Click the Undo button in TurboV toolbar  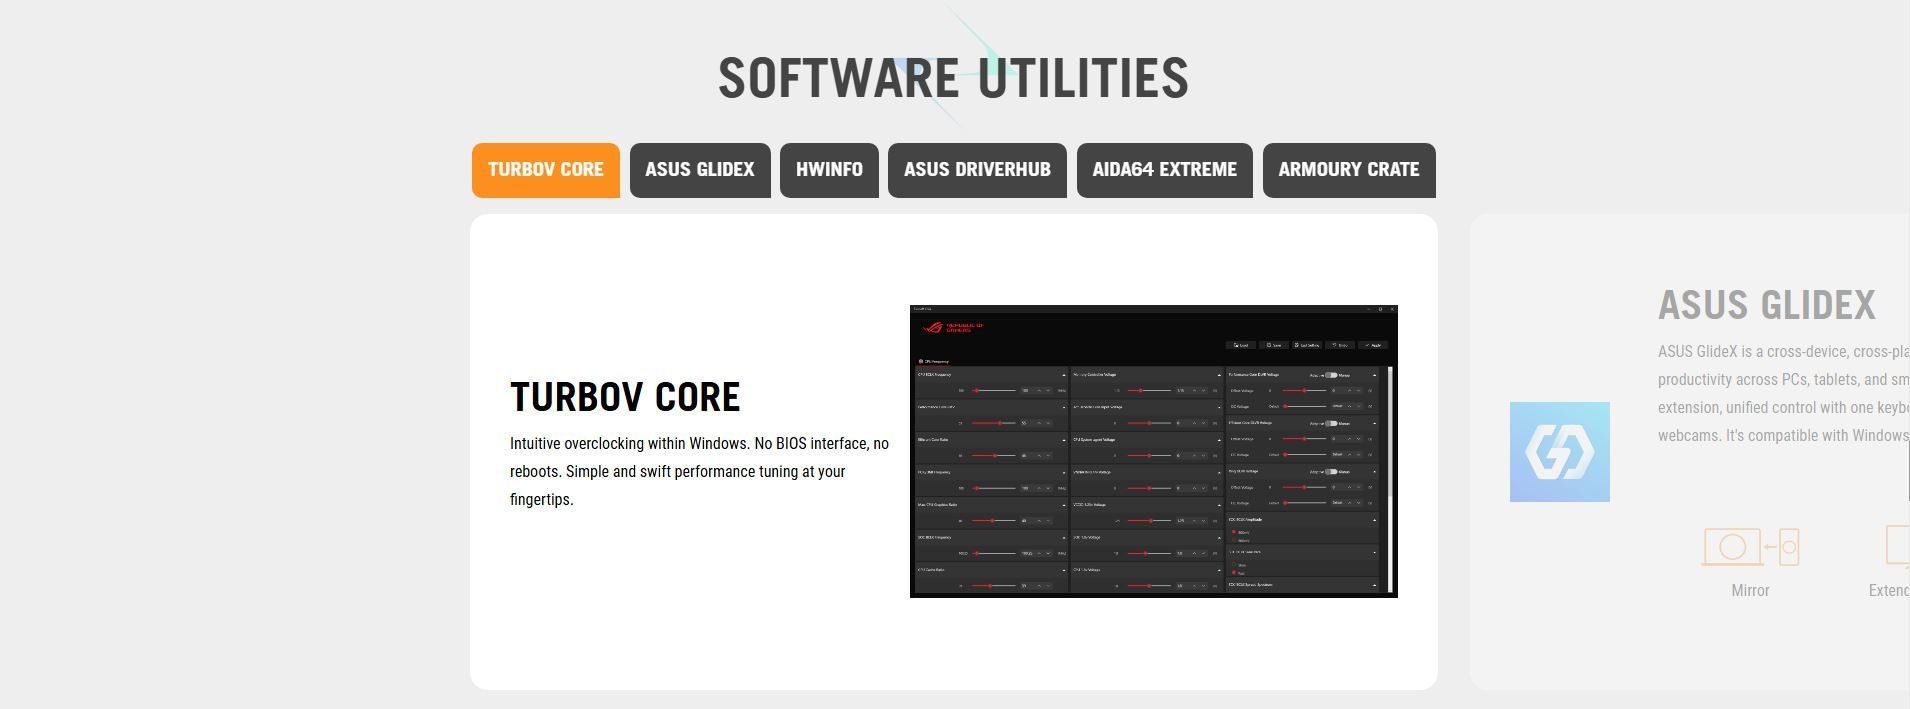tap(1341, 345)
